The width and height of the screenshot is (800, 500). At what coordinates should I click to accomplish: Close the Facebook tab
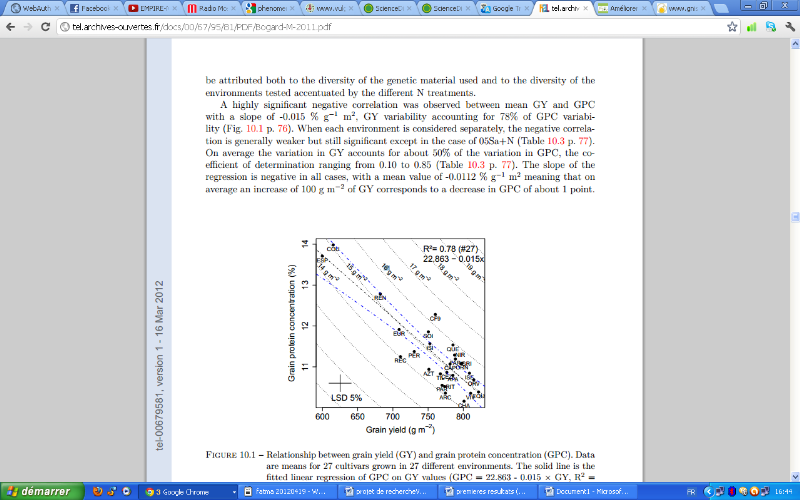click(x=116, y=8)
